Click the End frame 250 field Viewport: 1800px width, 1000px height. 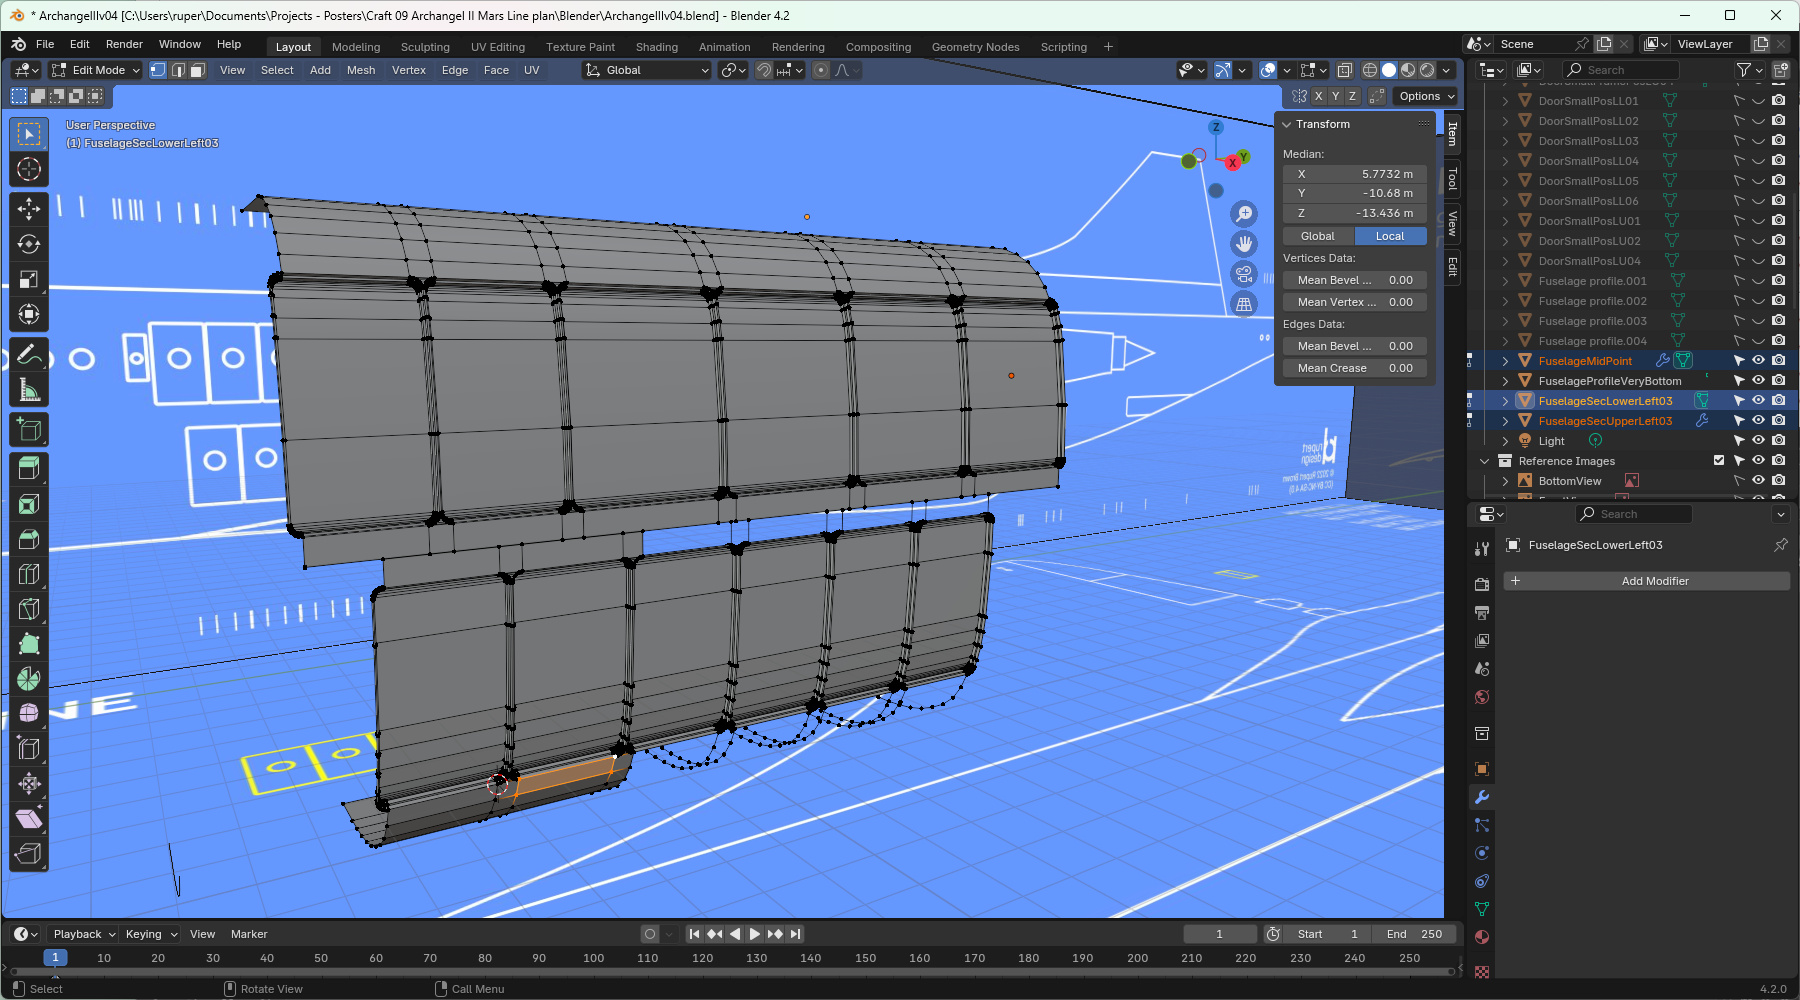click(x=1413, y=934)
